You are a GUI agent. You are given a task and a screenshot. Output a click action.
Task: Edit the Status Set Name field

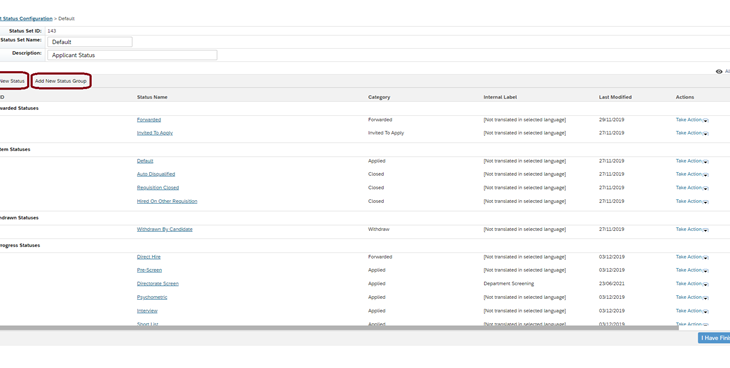tap(90, 42)
